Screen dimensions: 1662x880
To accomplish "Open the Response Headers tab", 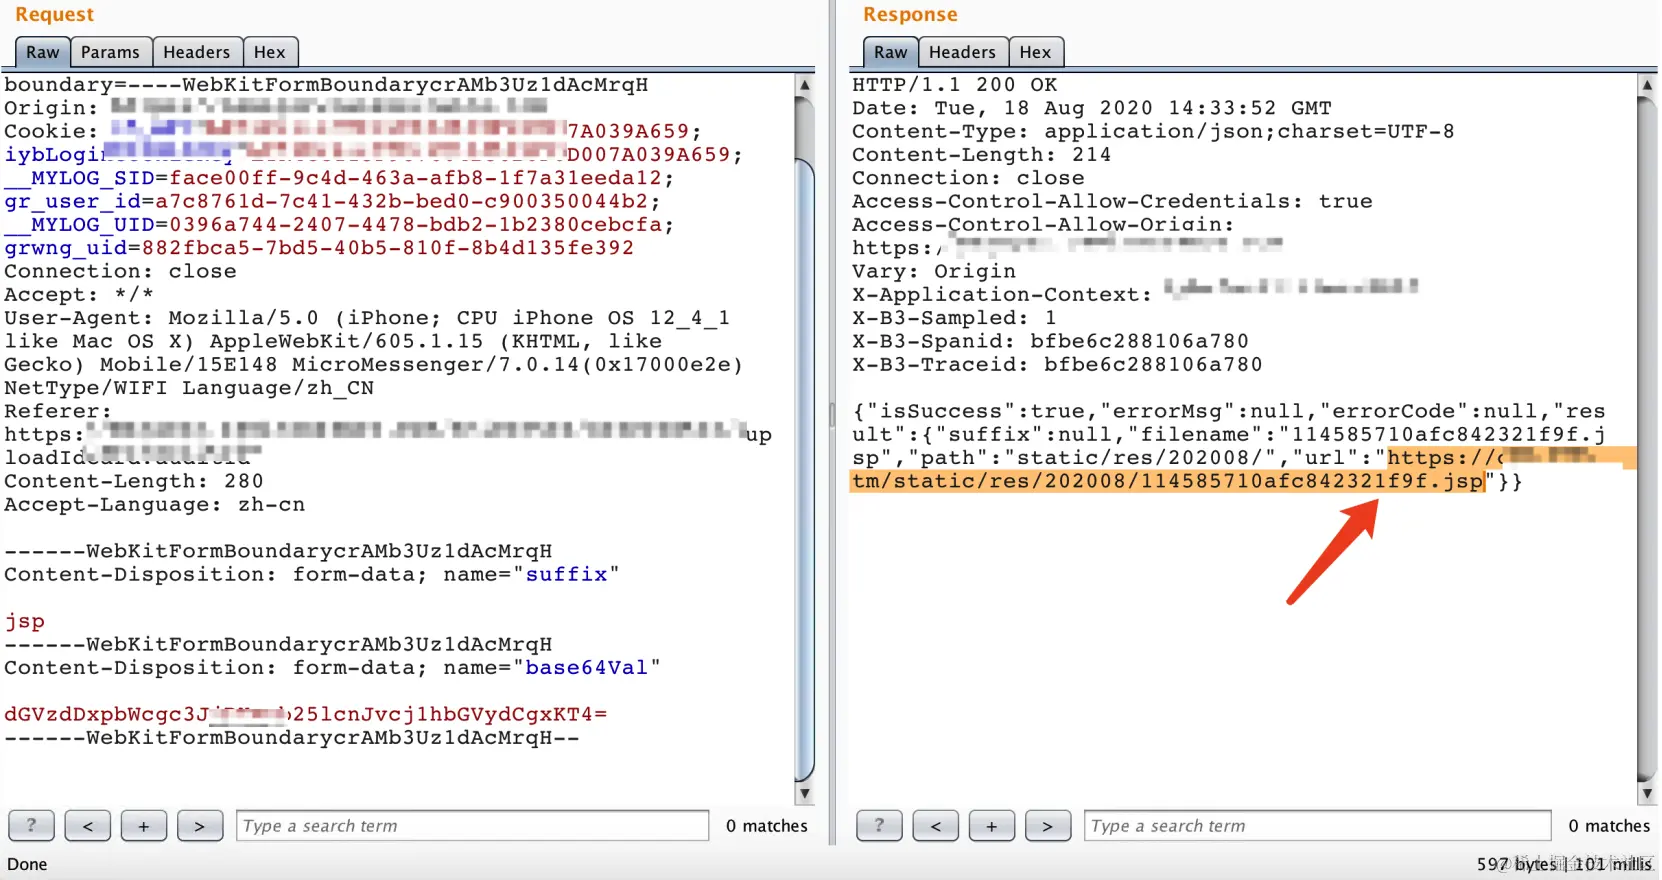I will point(962,52).
